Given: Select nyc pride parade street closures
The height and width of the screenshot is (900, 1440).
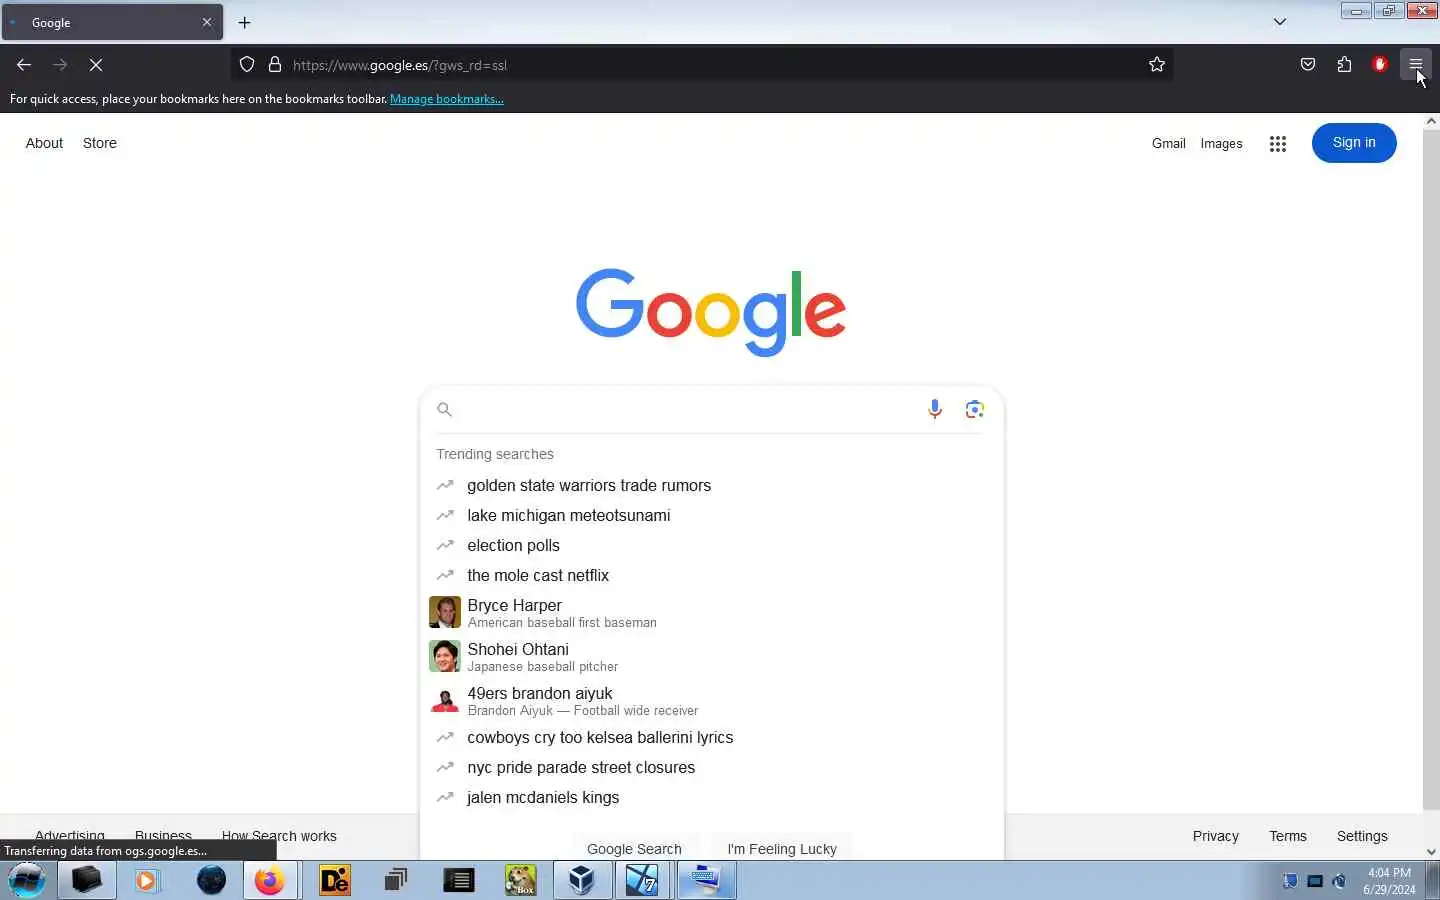Looking at the screenshot, I should (x=711, y=767).
